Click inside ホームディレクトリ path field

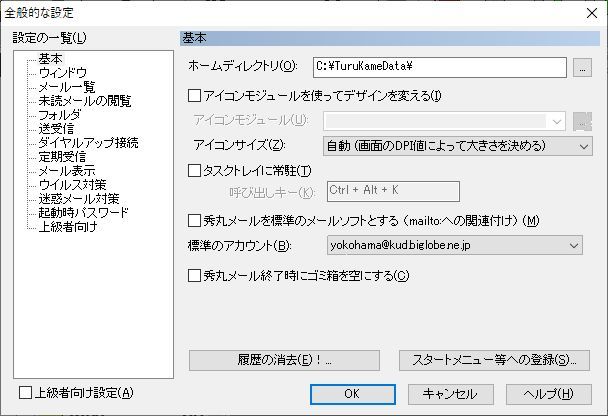point(439,67)
